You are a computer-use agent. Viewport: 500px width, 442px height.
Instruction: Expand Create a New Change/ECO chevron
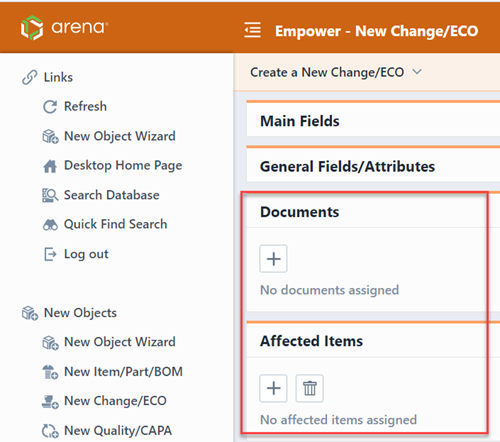pos(417,72)
